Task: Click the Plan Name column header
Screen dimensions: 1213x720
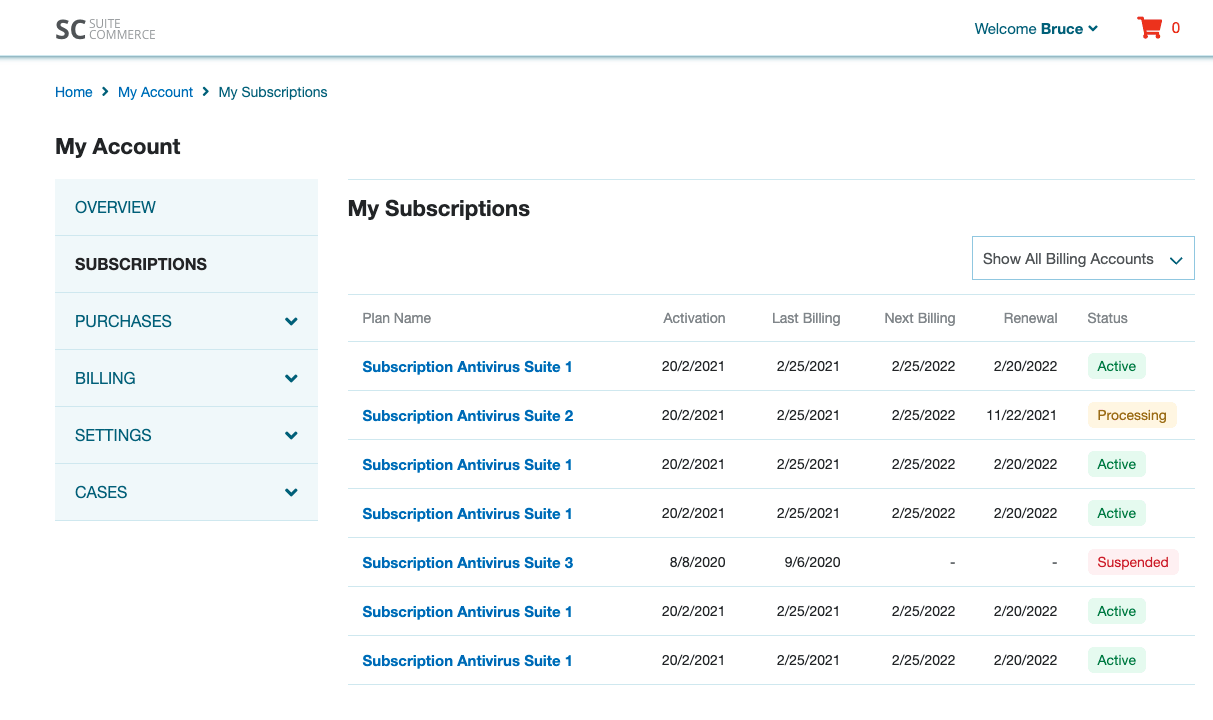Action: 397,318
